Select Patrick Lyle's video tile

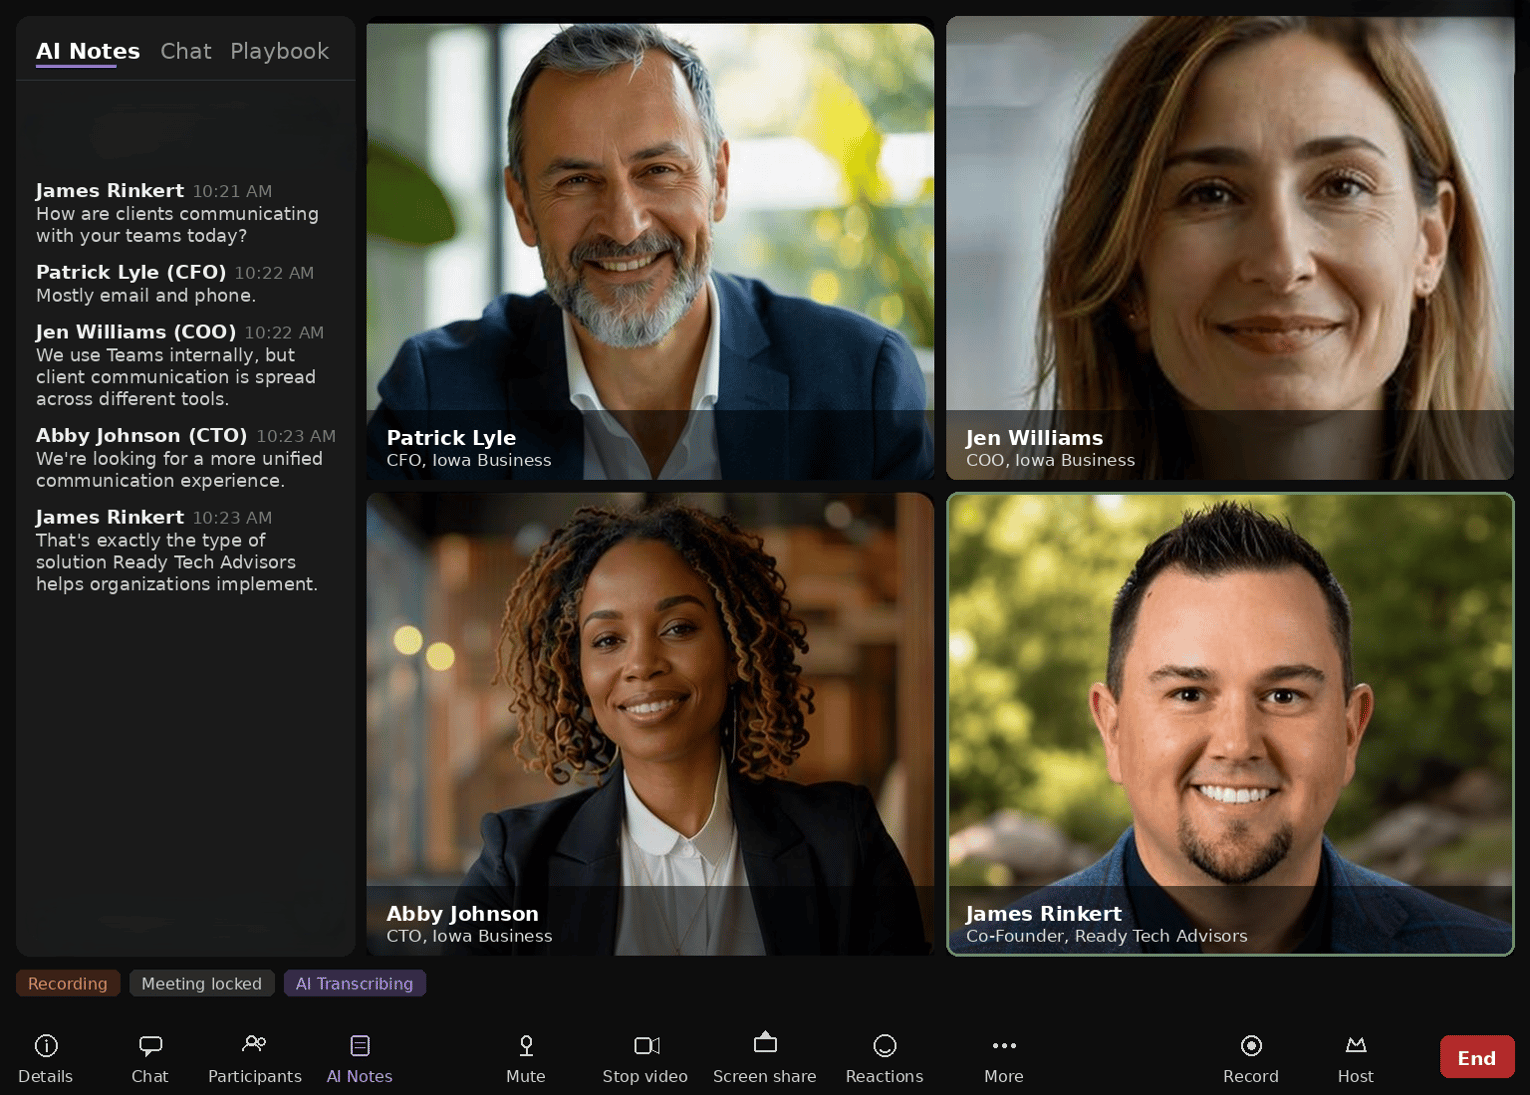point(650,250)
